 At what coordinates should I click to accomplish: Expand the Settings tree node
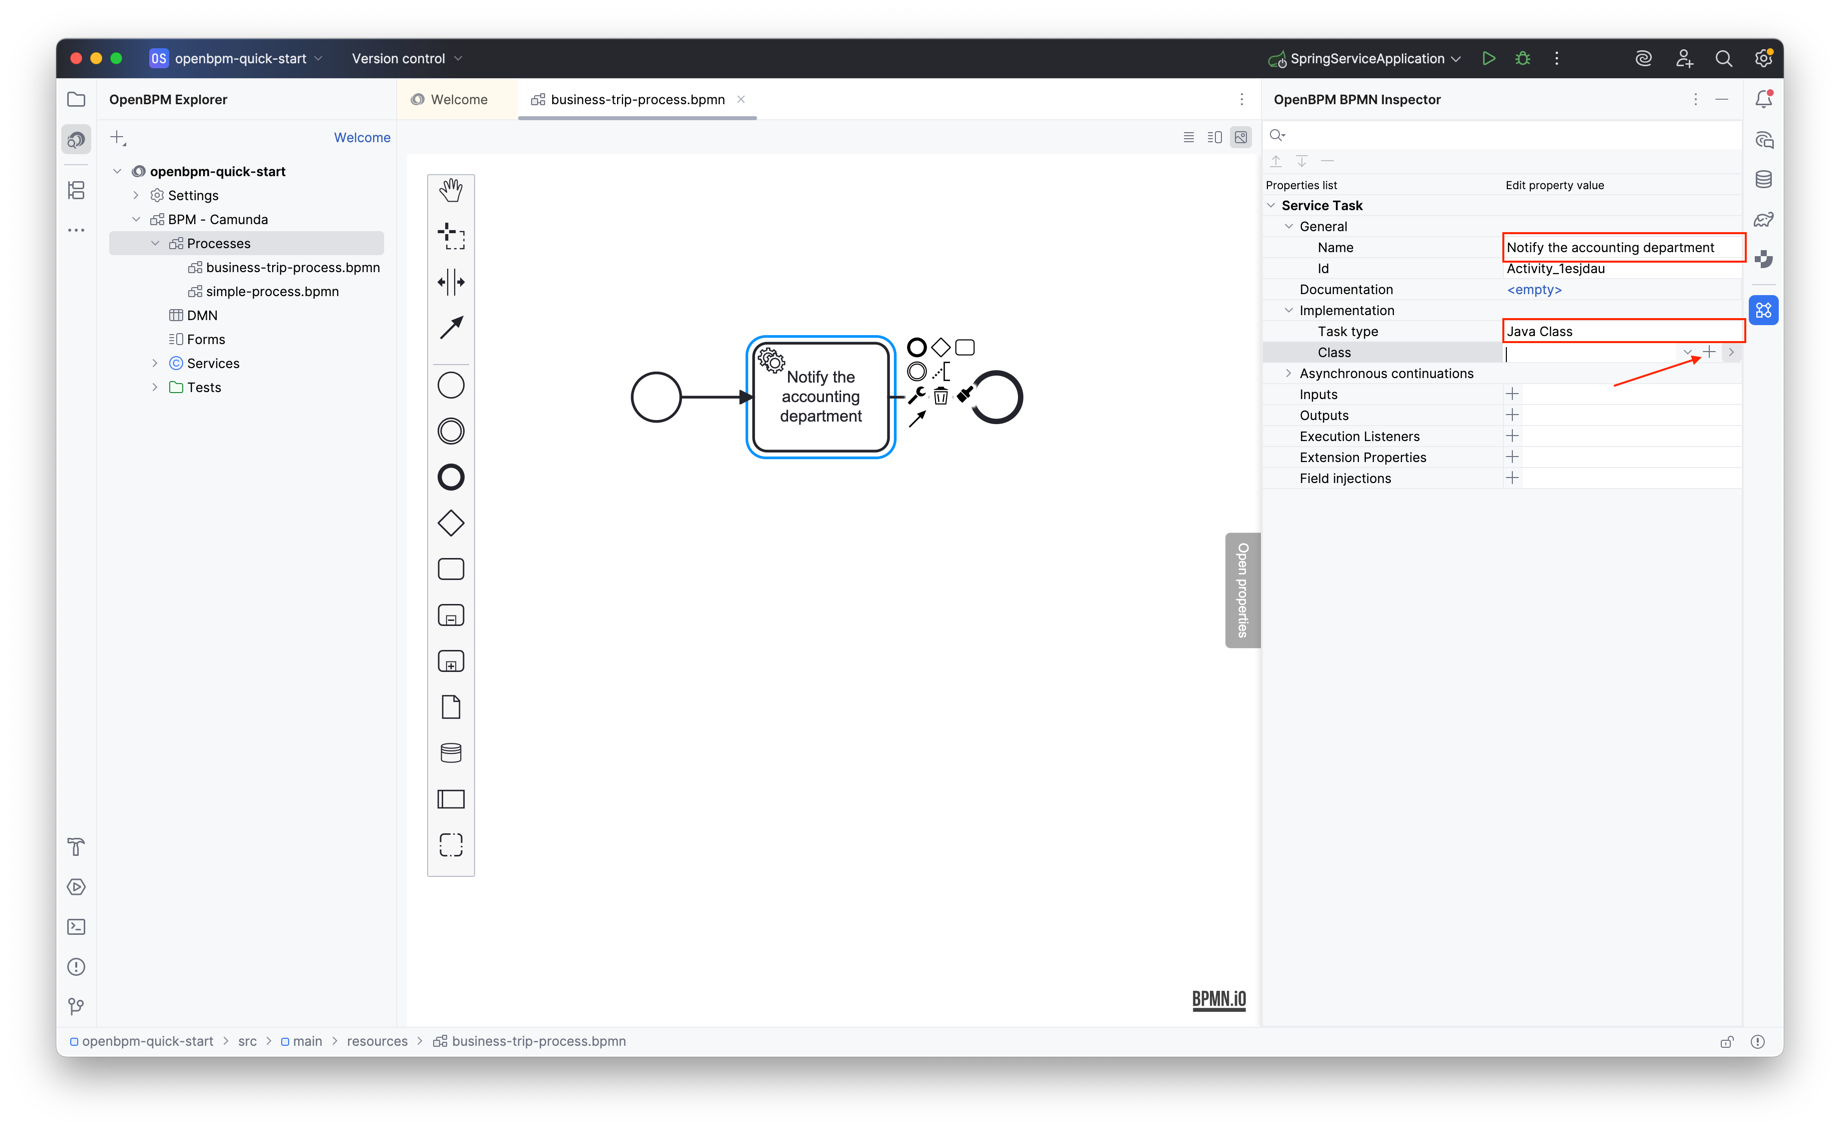click(137, 195)
